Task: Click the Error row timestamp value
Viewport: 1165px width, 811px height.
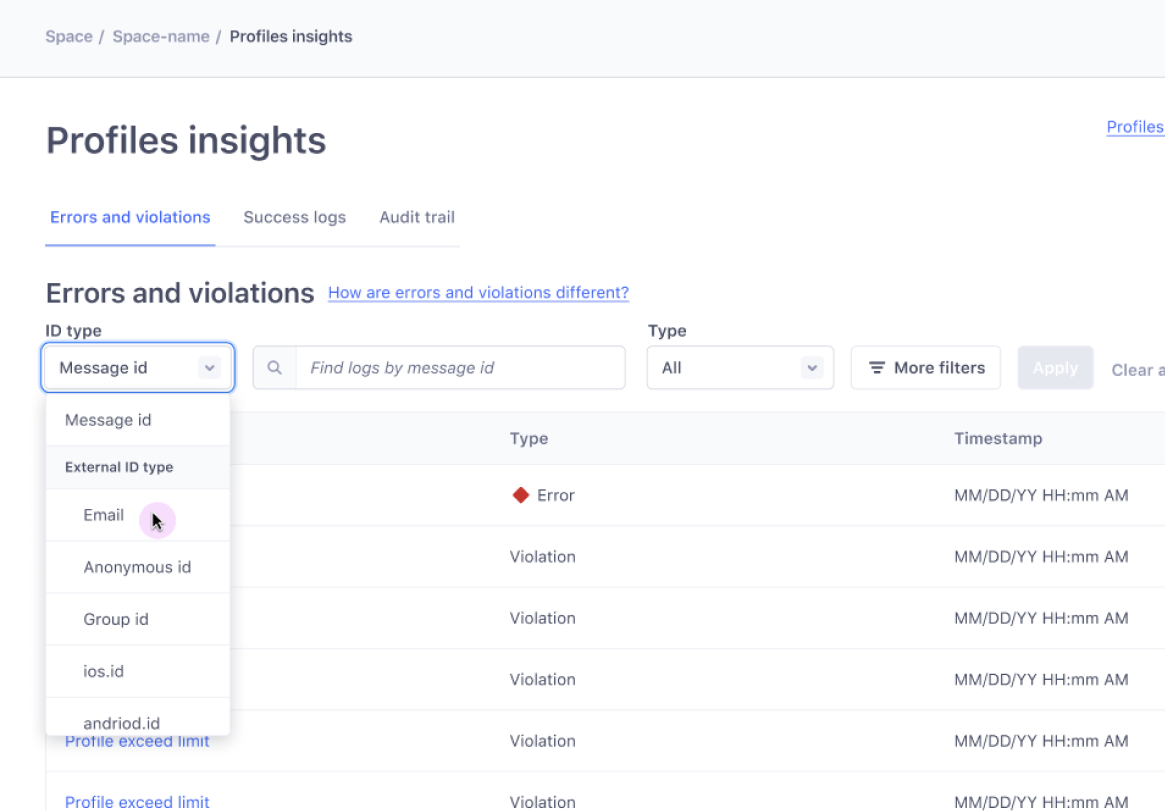Action: [x=1041, y=495]
